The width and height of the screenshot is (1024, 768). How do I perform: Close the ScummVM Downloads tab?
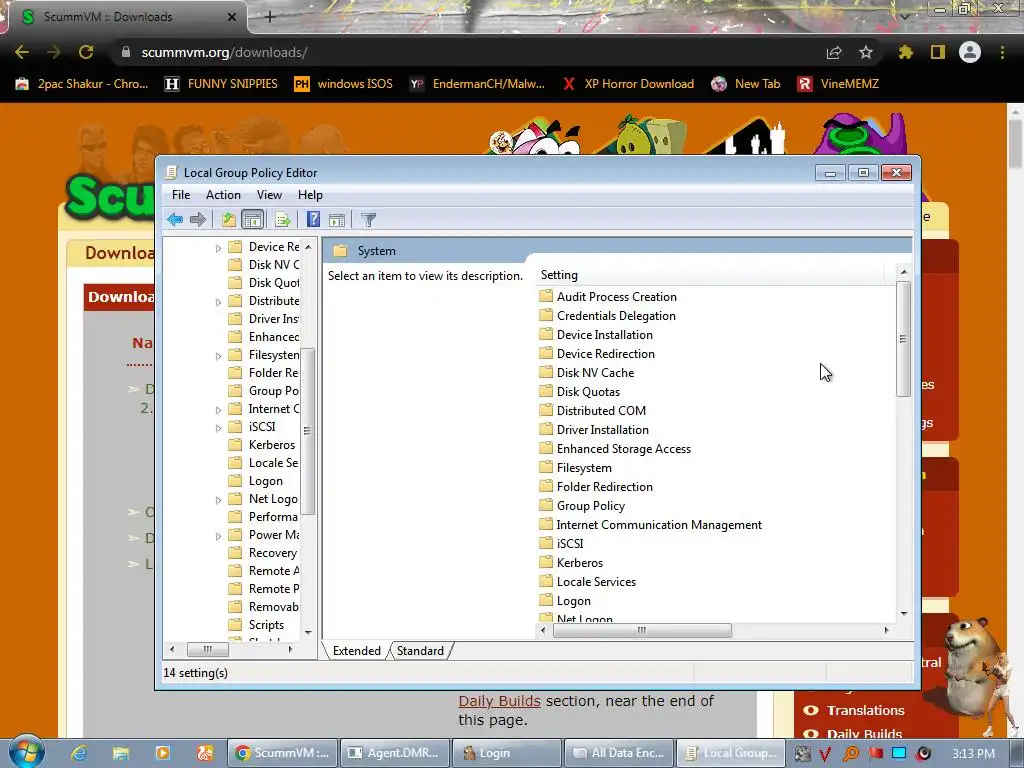tap(232, 17)
